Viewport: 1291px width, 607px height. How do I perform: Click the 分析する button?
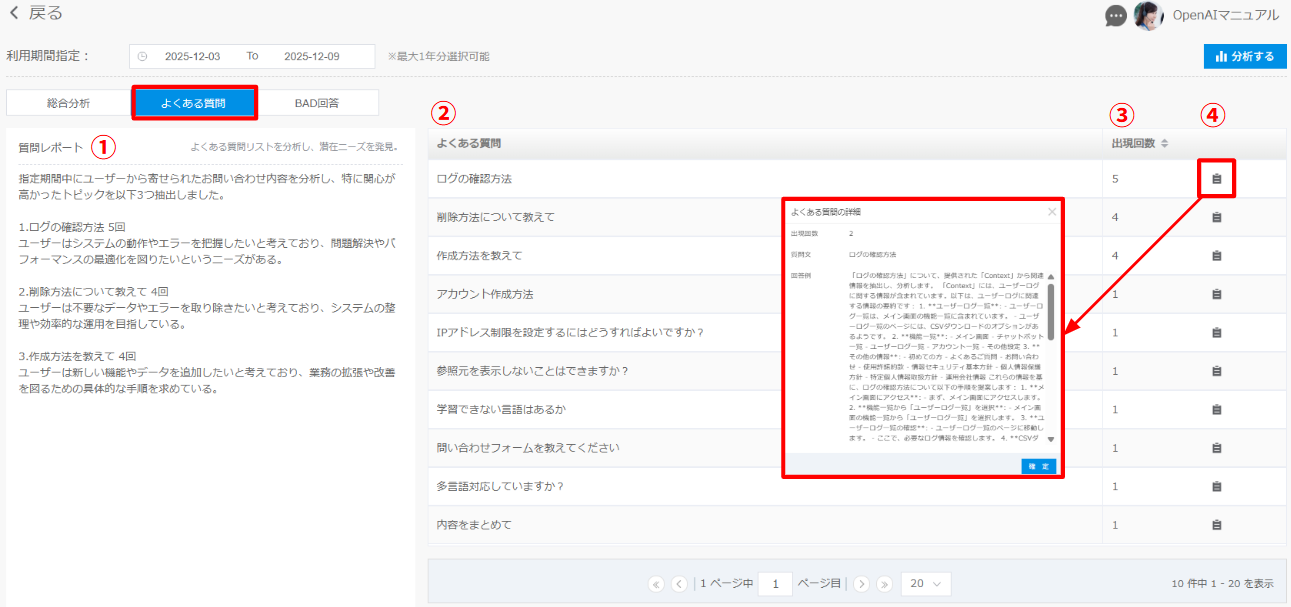tap(1244, 56)
